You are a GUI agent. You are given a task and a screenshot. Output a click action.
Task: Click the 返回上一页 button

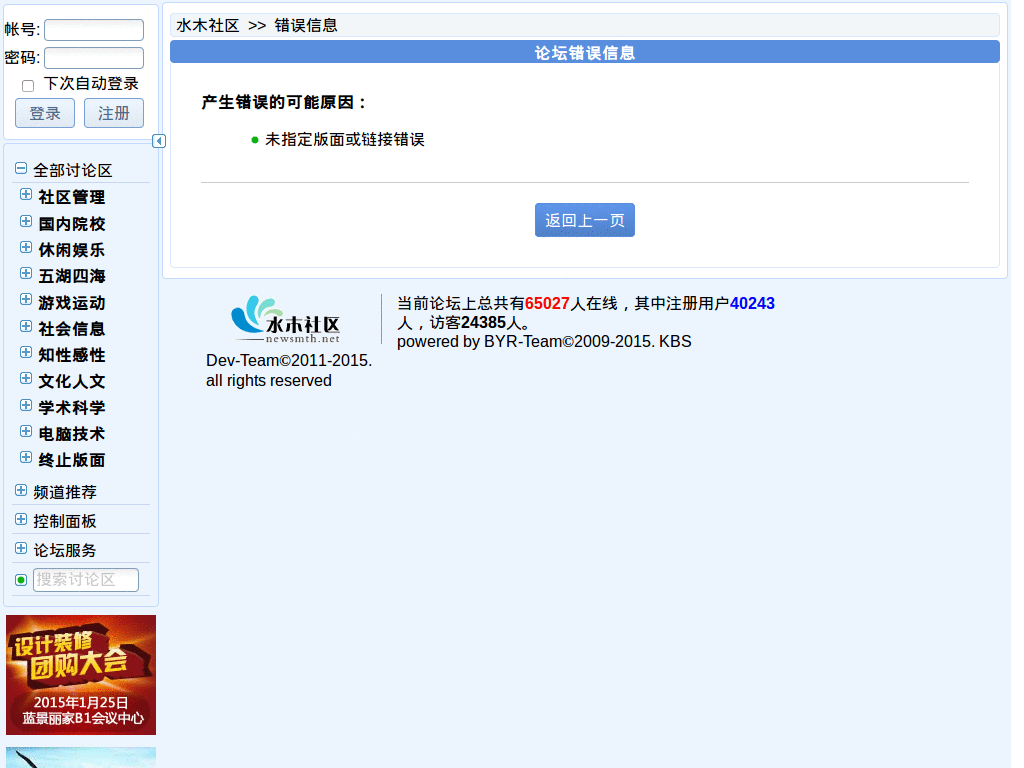coord(584,219)
